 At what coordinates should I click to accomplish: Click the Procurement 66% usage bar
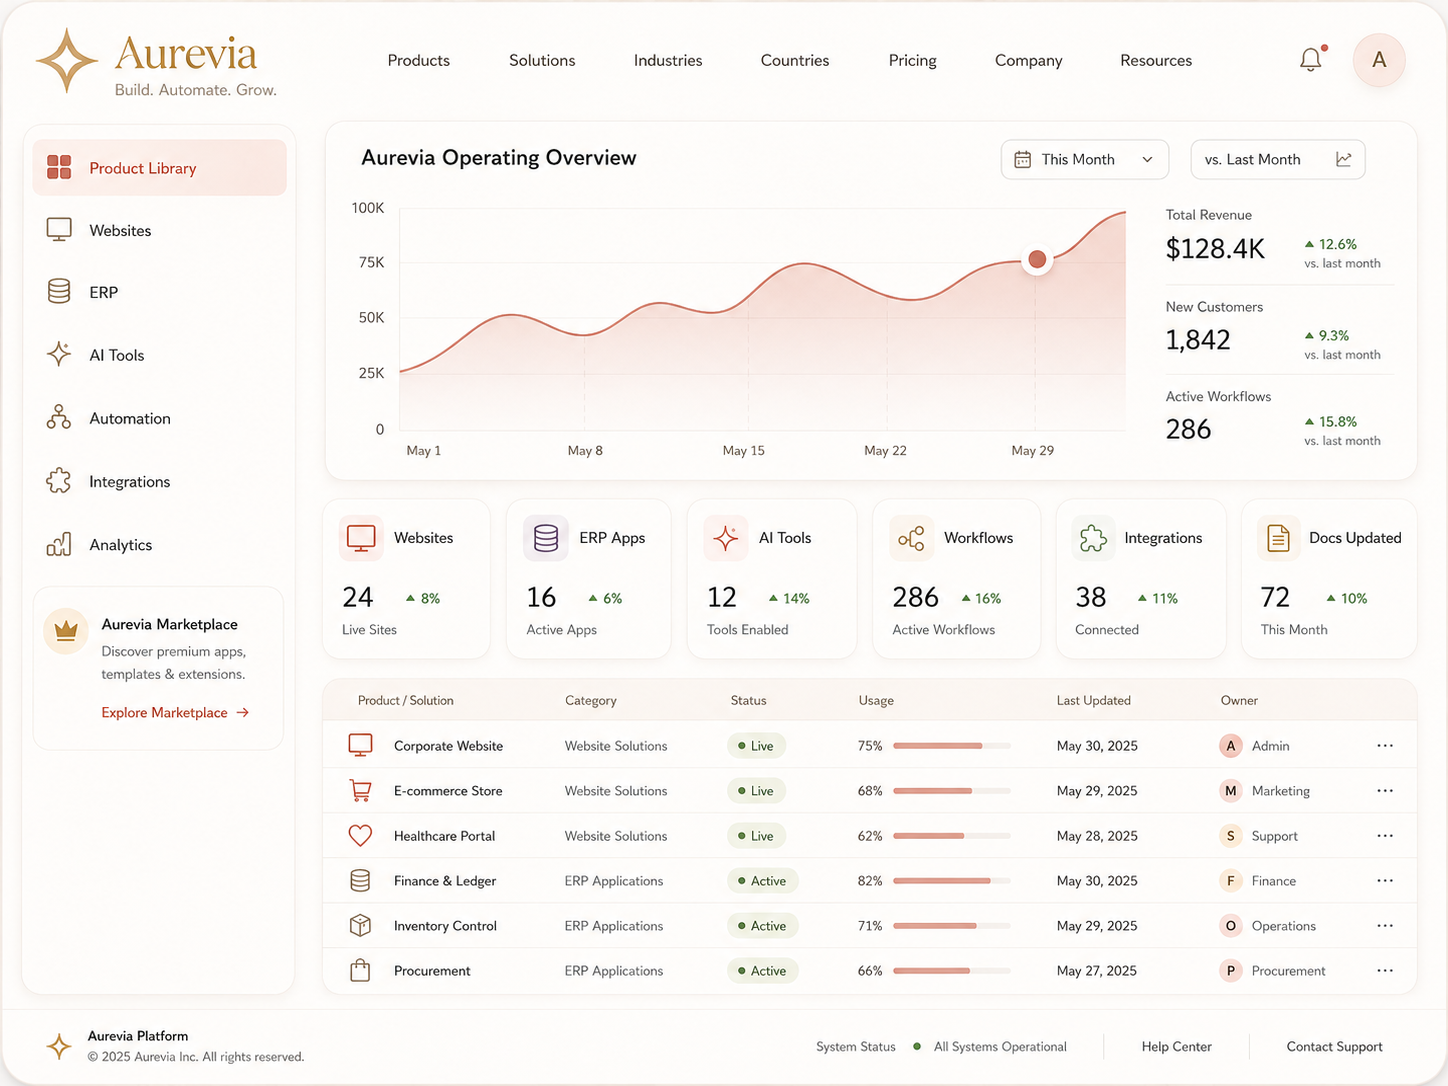pos(952,970)
